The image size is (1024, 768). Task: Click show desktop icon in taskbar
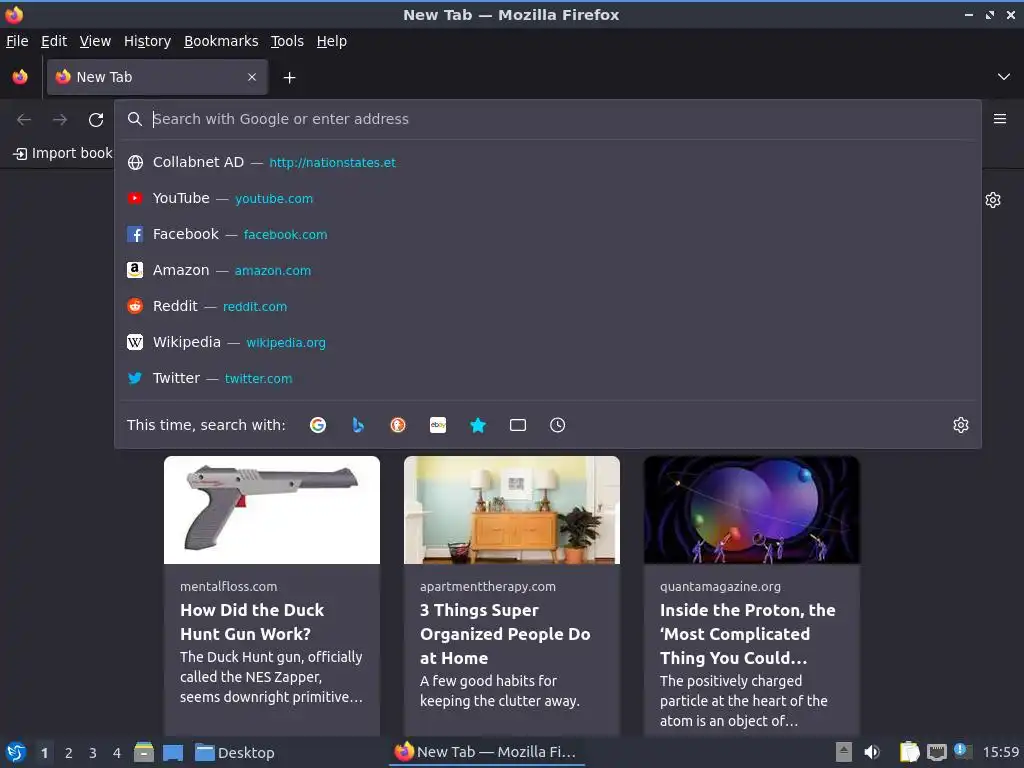pos(173,752)
